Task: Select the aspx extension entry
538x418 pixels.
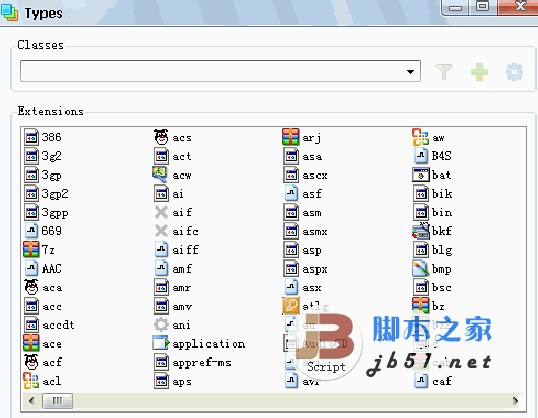Action: click(x=306, y=269)
